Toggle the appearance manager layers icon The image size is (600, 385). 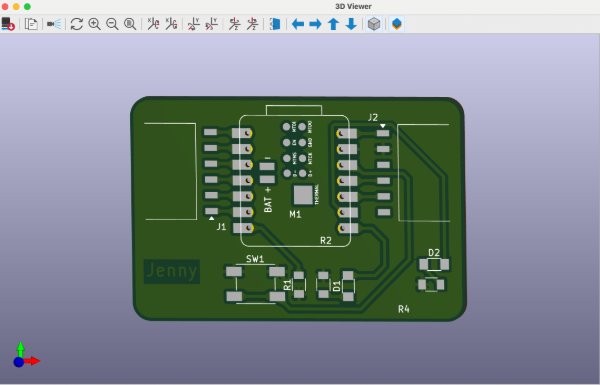397,24
